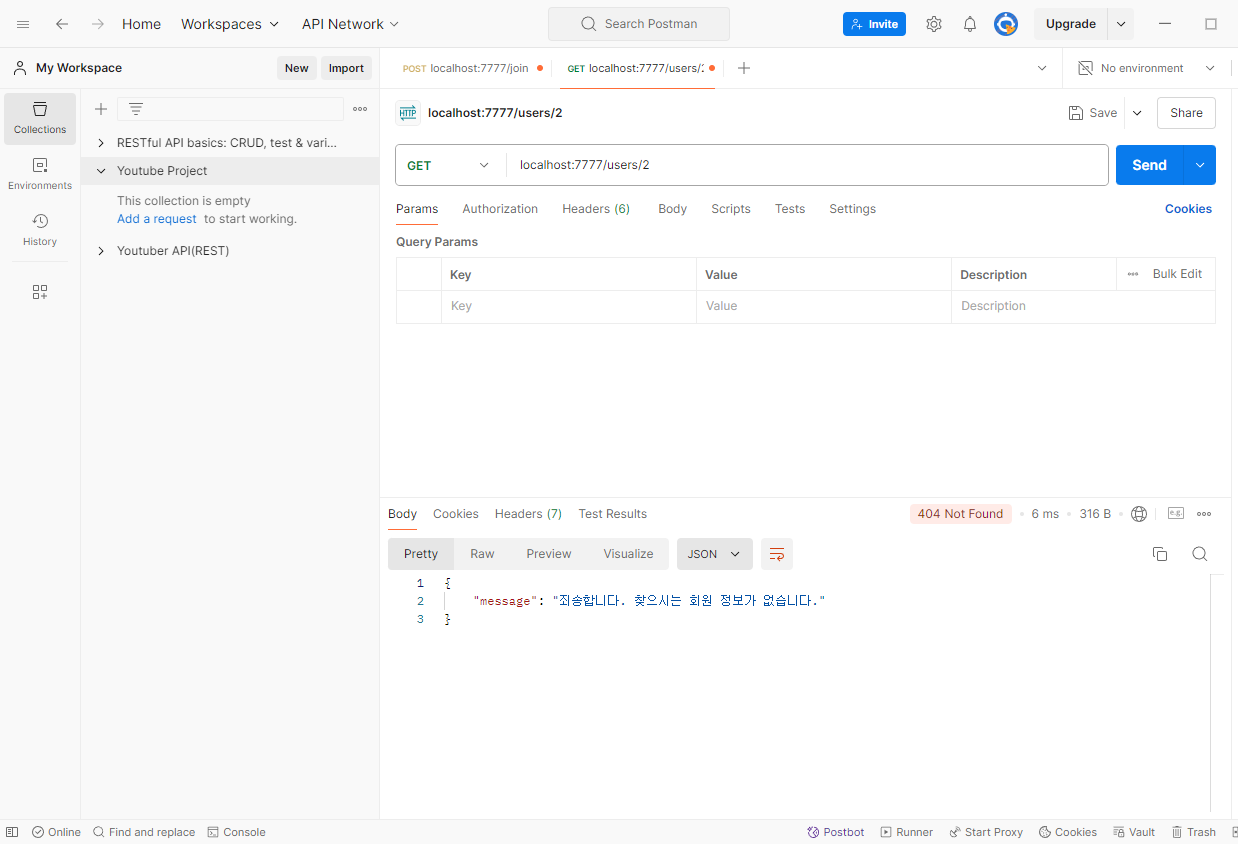Open the user profile avatar
The width and height of the screenshot is (1238, 844).
click(1006, 24)
